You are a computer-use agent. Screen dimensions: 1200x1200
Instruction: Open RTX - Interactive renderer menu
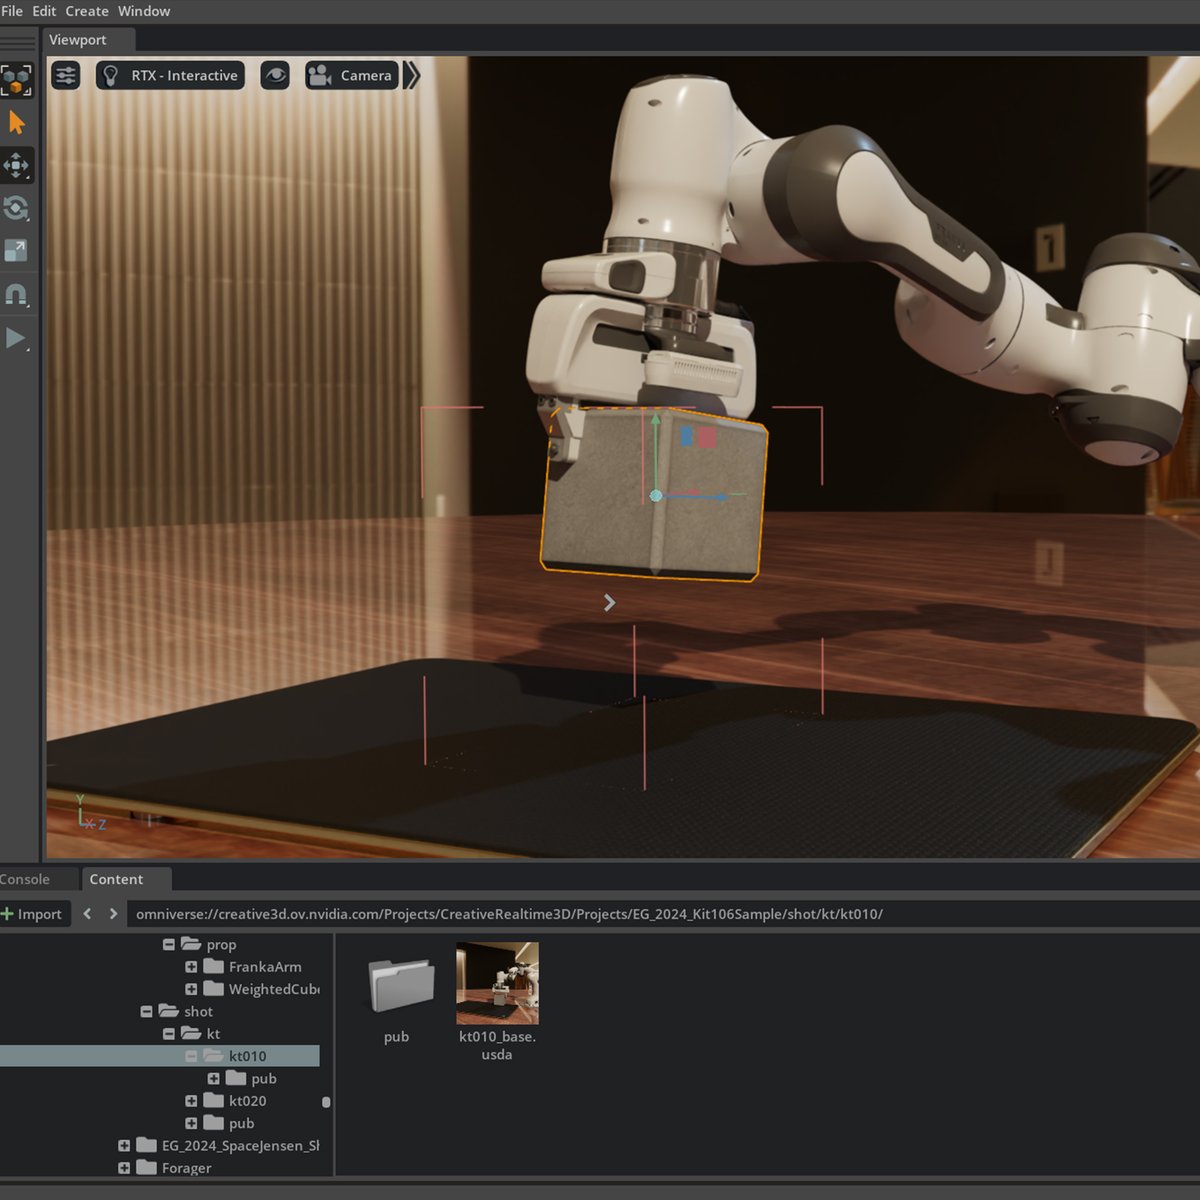click(x=170, y=75)
